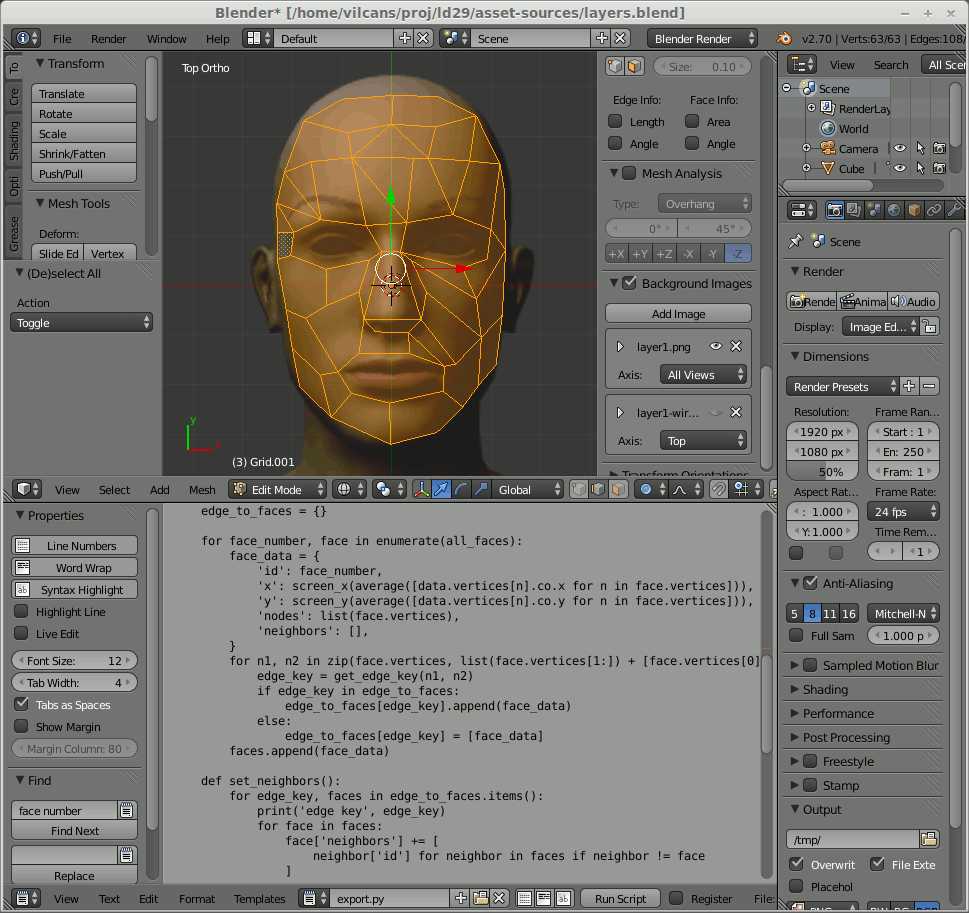969x913 pixels.
Task: Disable Background Images checkbox
Action: pos(629,283)
